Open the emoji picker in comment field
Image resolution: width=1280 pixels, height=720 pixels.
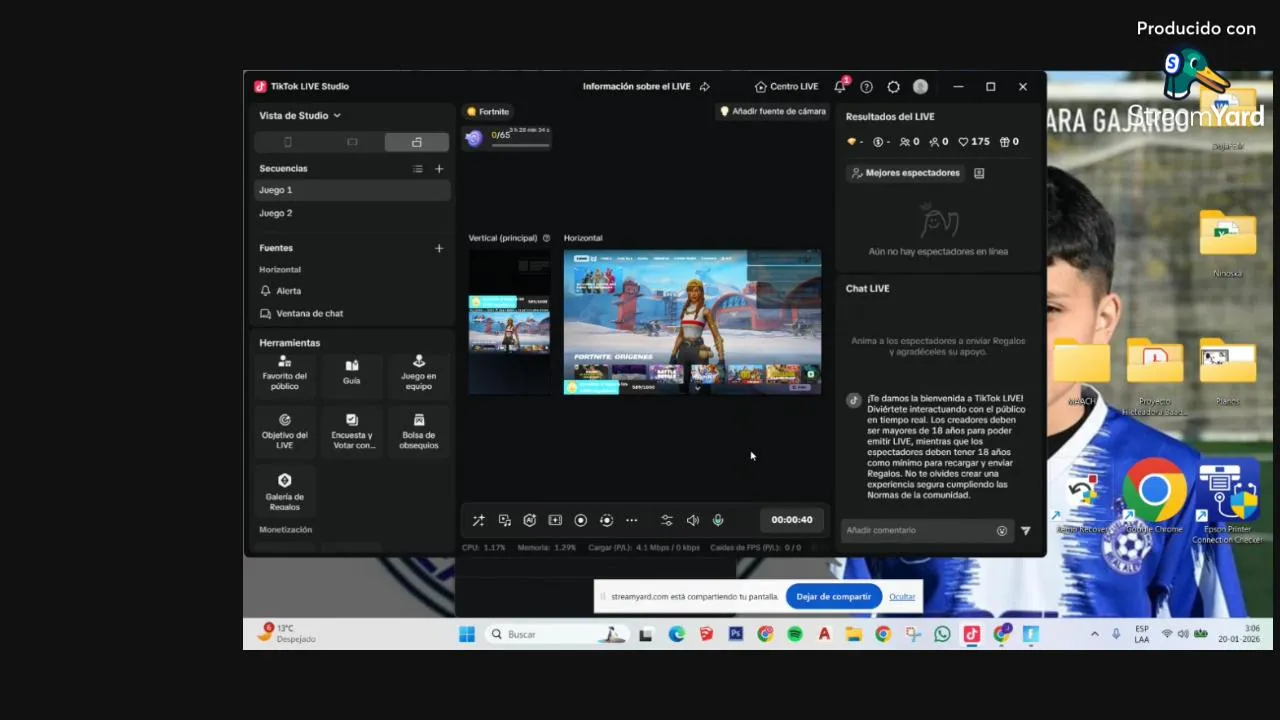click(1002, 531)
